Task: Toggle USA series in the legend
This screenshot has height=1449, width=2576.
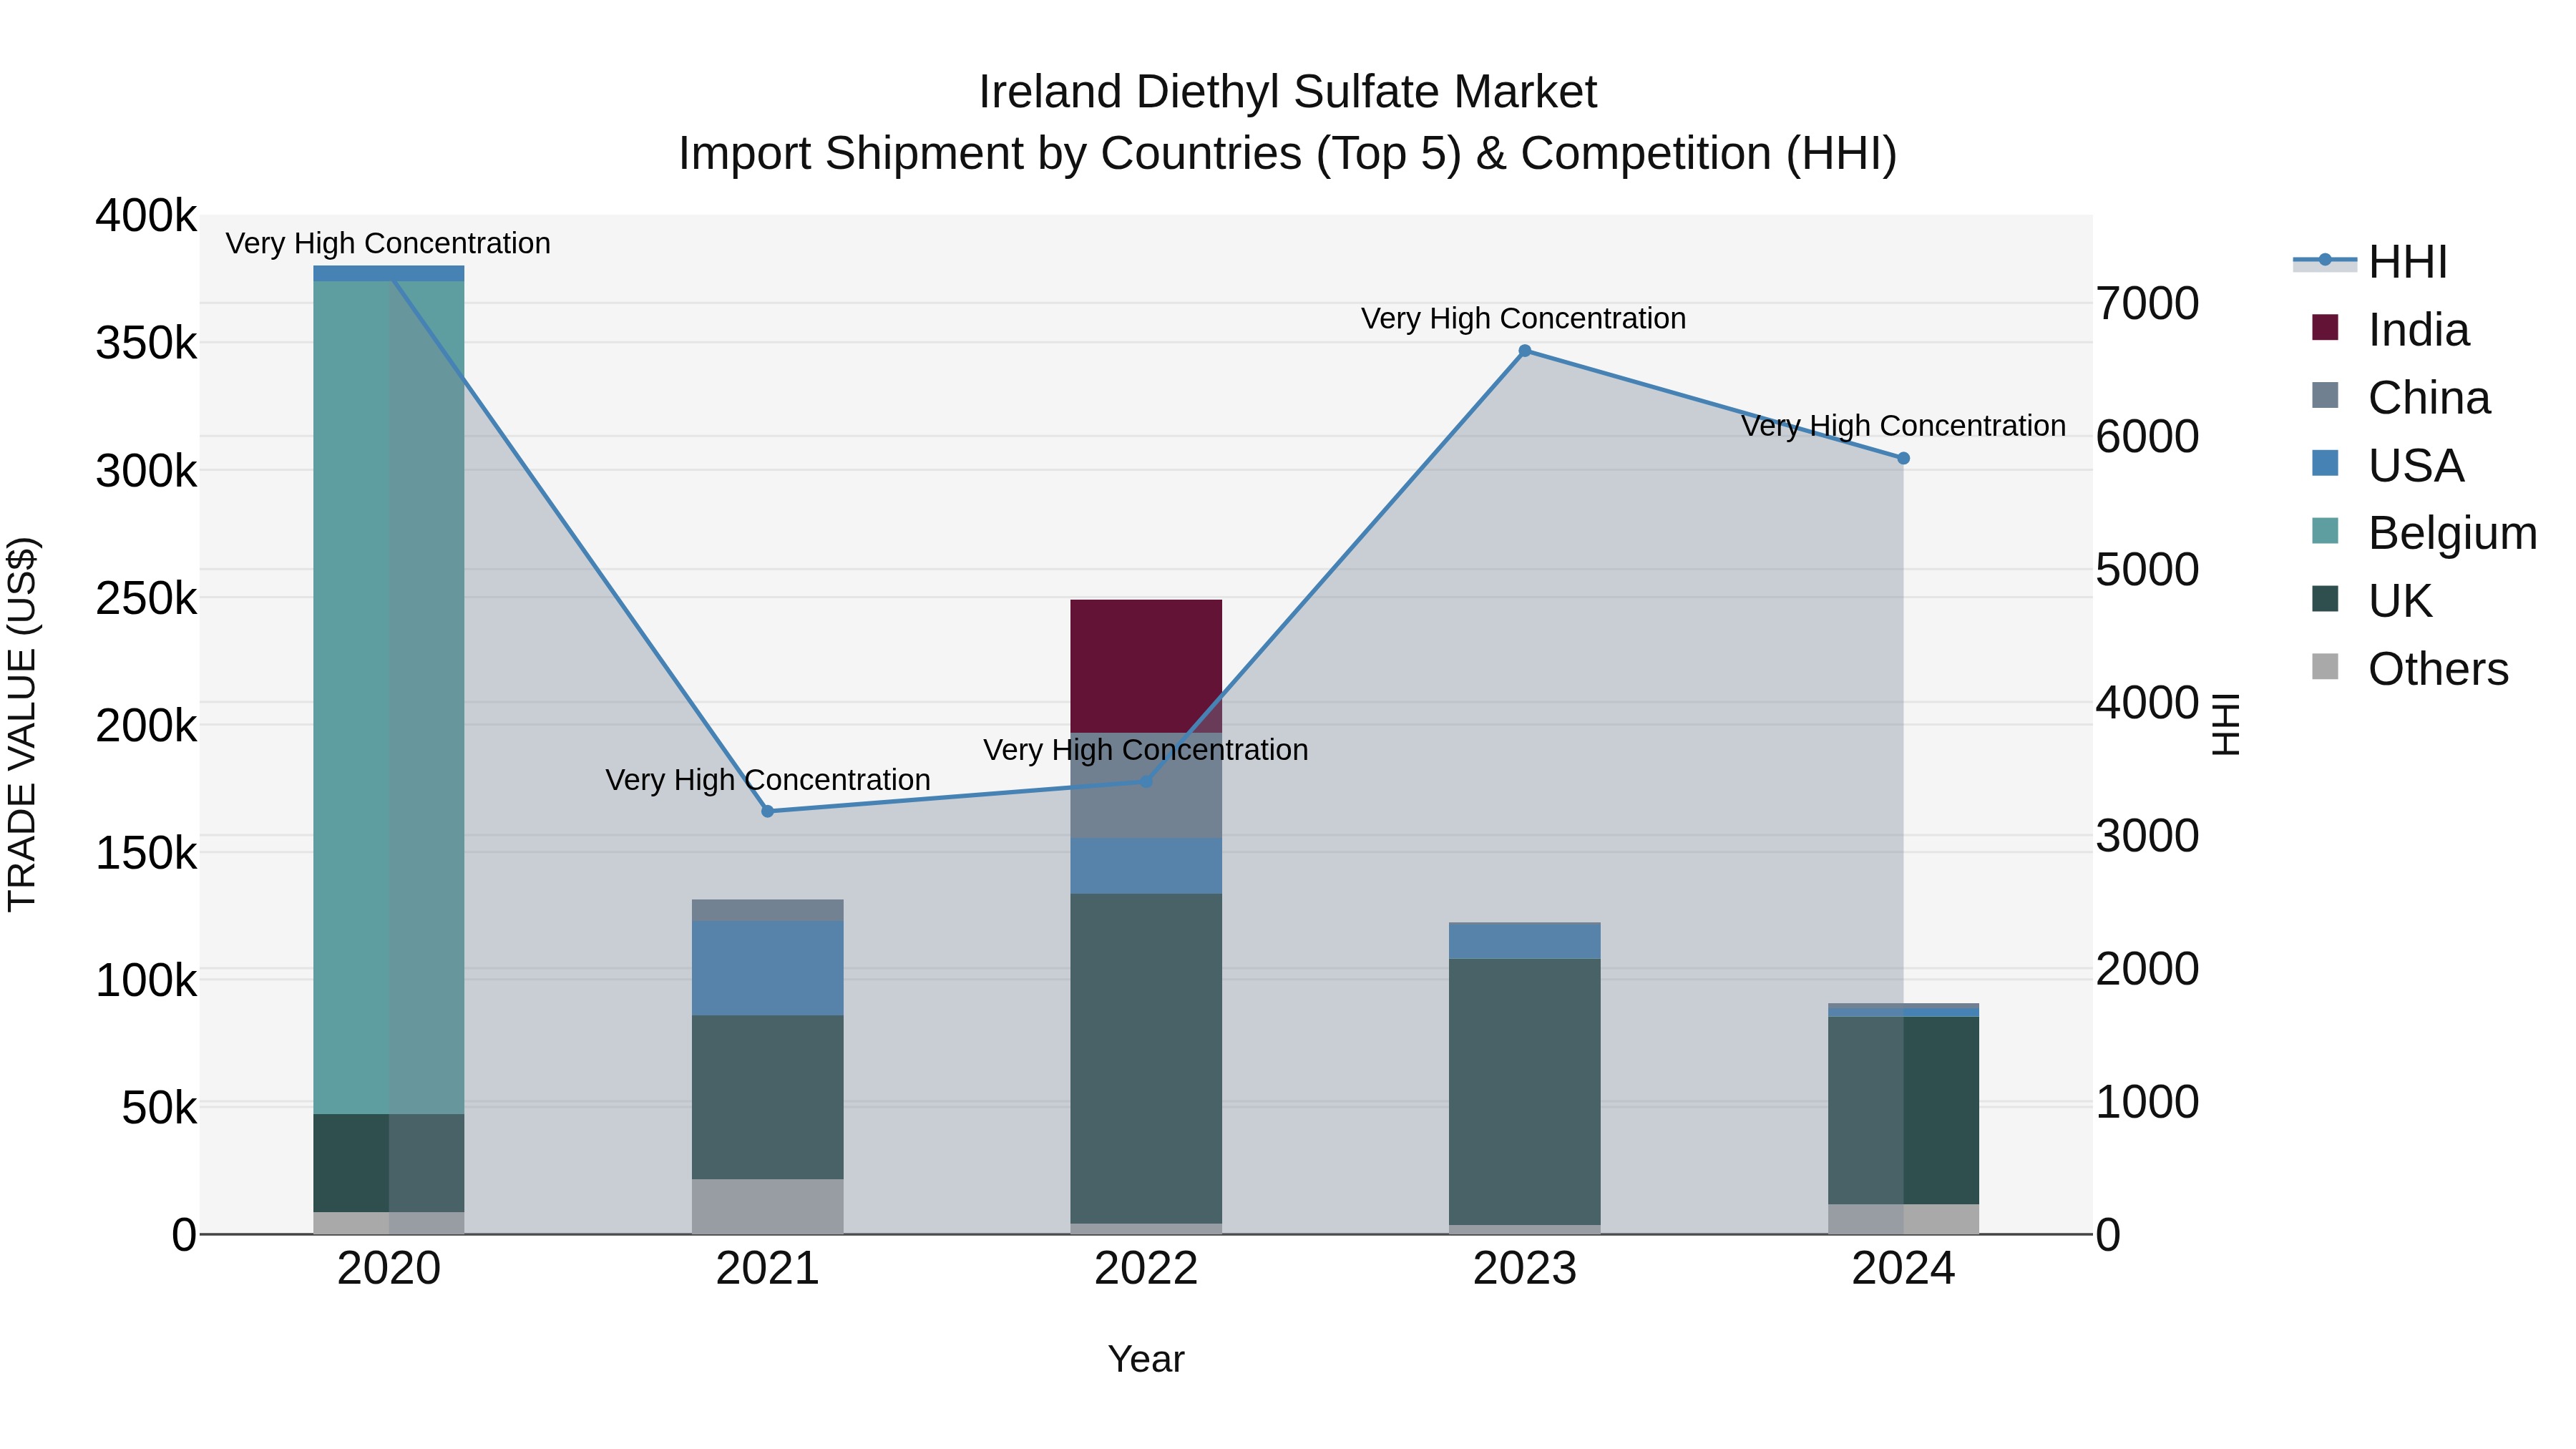Action: click(x=2387, y=465)
